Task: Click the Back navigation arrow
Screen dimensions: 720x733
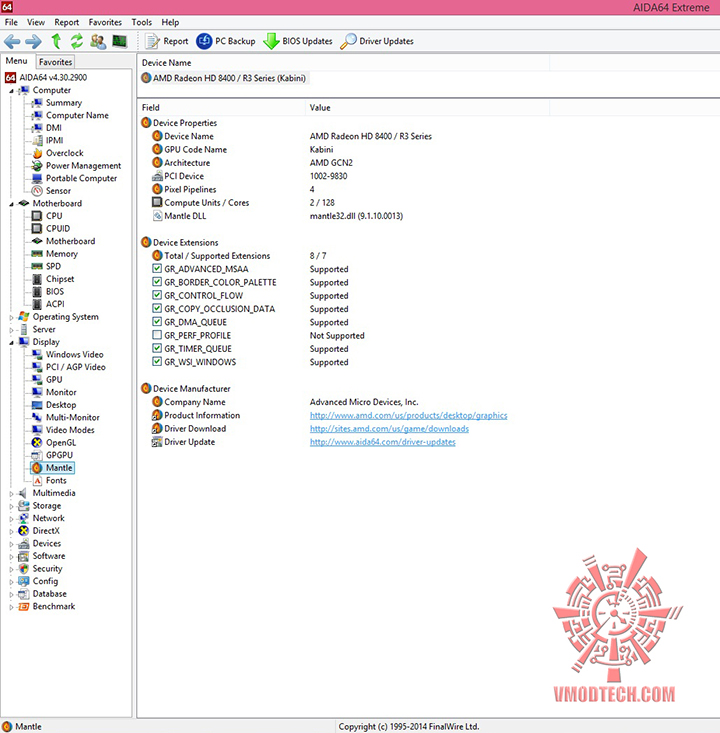Action: coord(12,42)
